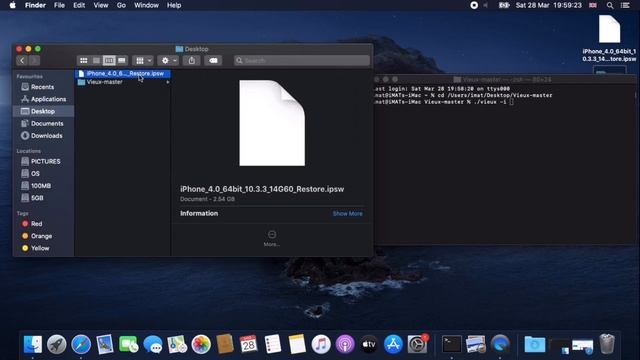Open the PICTURES volume
This screenshot has height=360, width=640.
41,161
